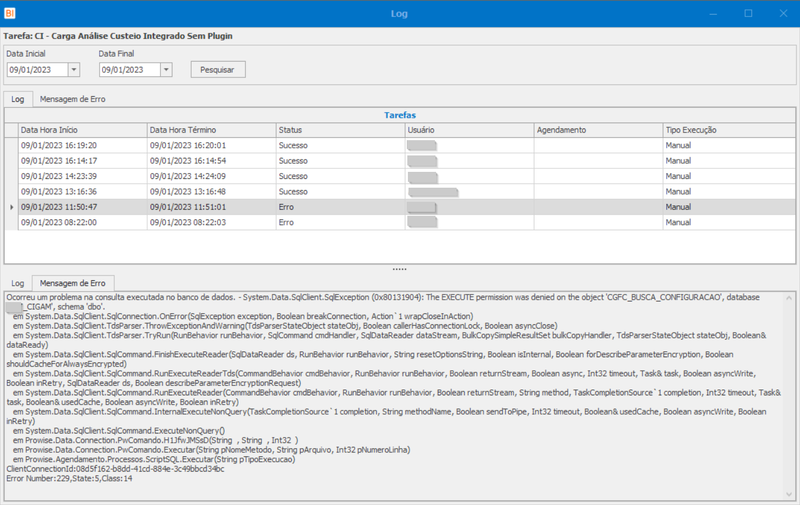The image size is (800, 505).
Task: Open the Data Inicial date dropdown
Action: click(74, 70)
